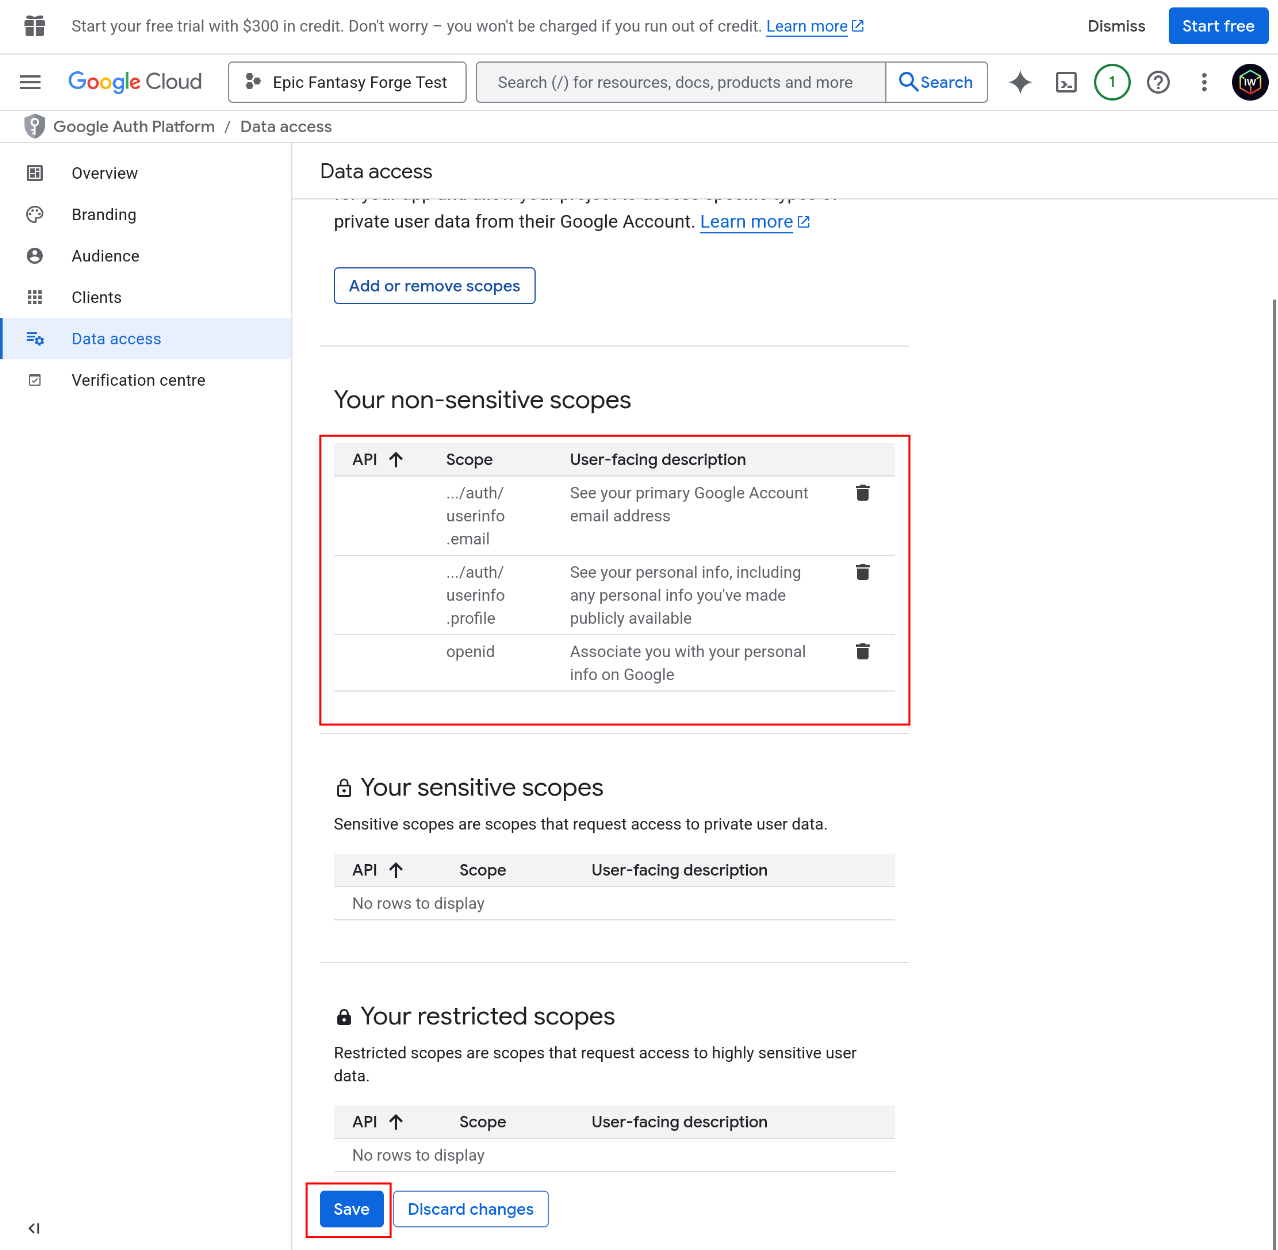Open the navigation hamburger menu
The image size is (1278, 1250).
point(30,82)
